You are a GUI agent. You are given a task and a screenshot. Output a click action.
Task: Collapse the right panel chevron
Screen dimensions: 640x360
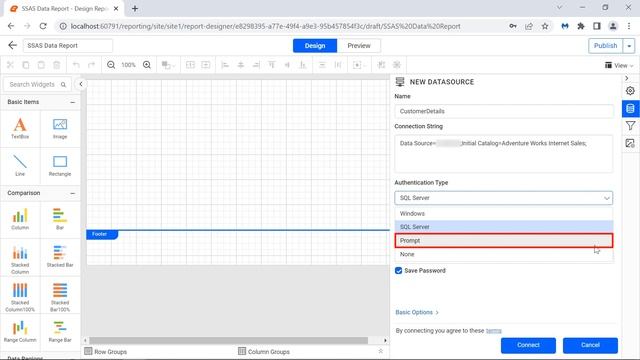click(x=627, y=78)
